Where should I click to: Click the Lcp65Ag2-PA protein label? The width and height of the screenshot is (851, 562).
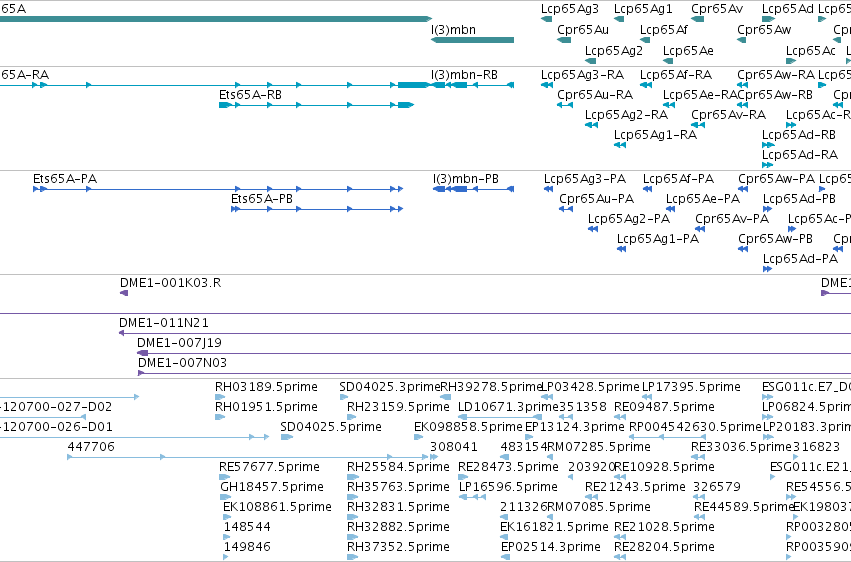(x=629, y=219)
